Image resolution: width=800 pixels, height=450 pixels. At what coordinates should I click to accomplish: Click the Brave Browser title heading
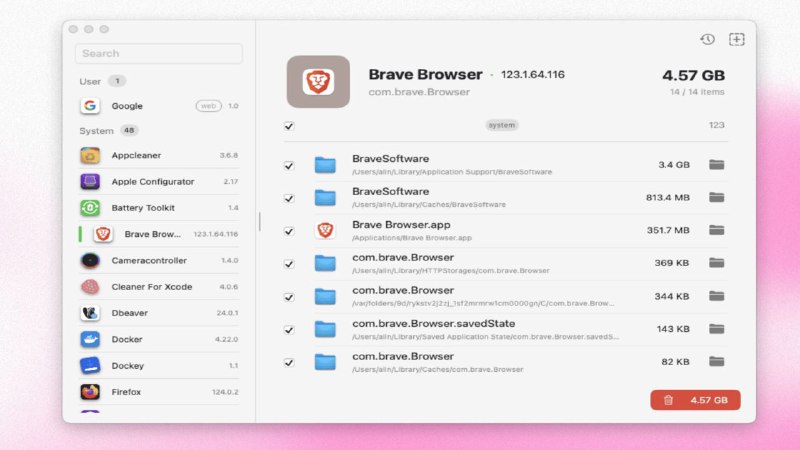point(425,74)
